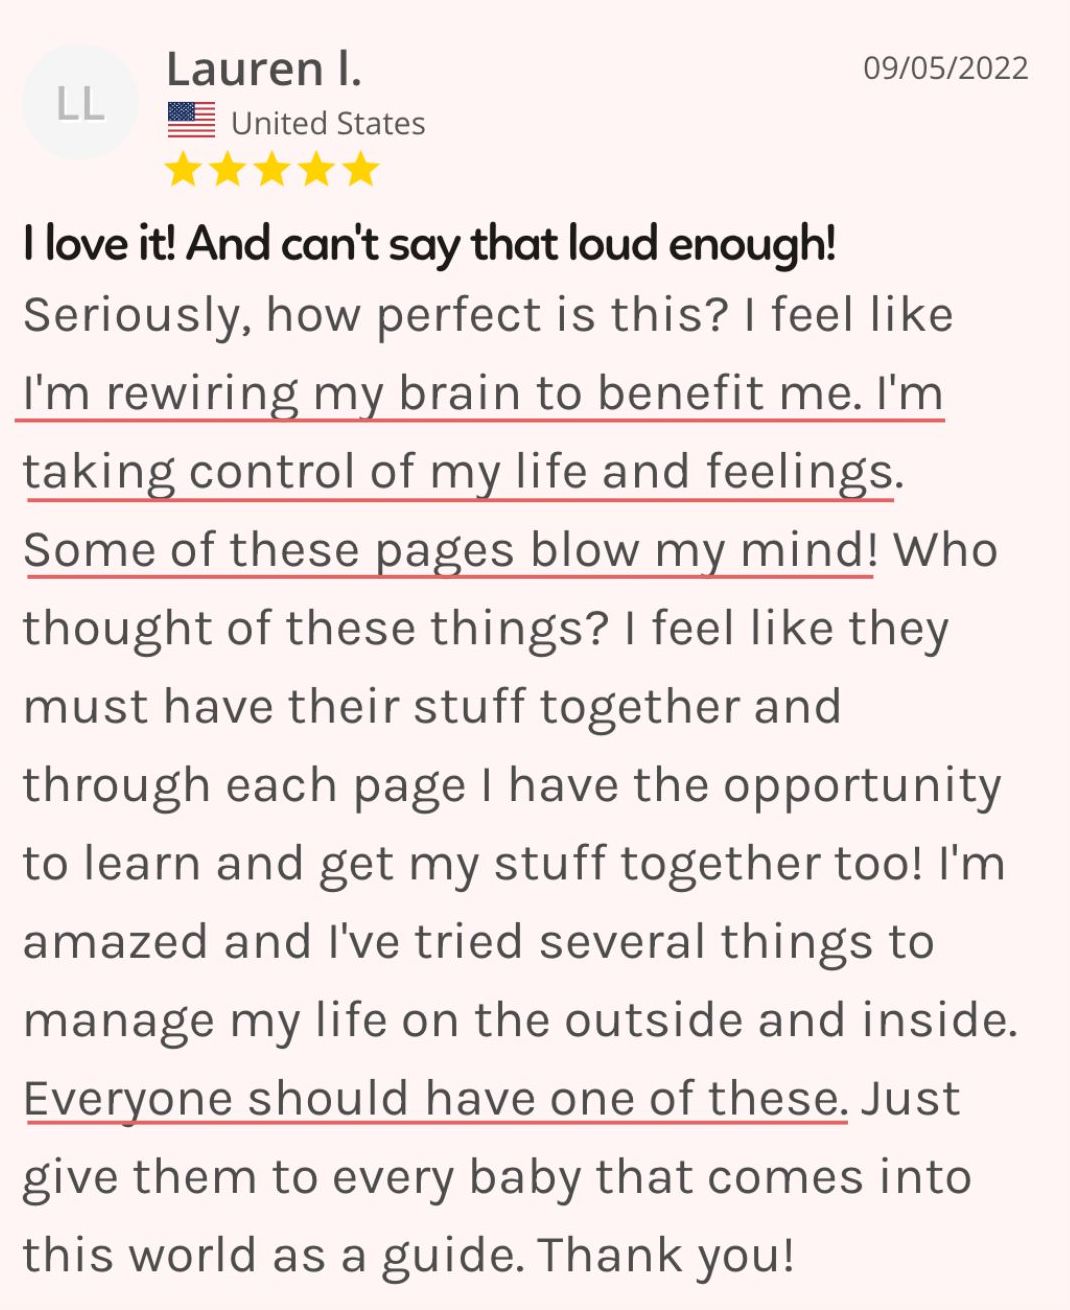Click the fifth yellow rating star
Viewport: 1070px width, 1310px height.
click(360, 170)
